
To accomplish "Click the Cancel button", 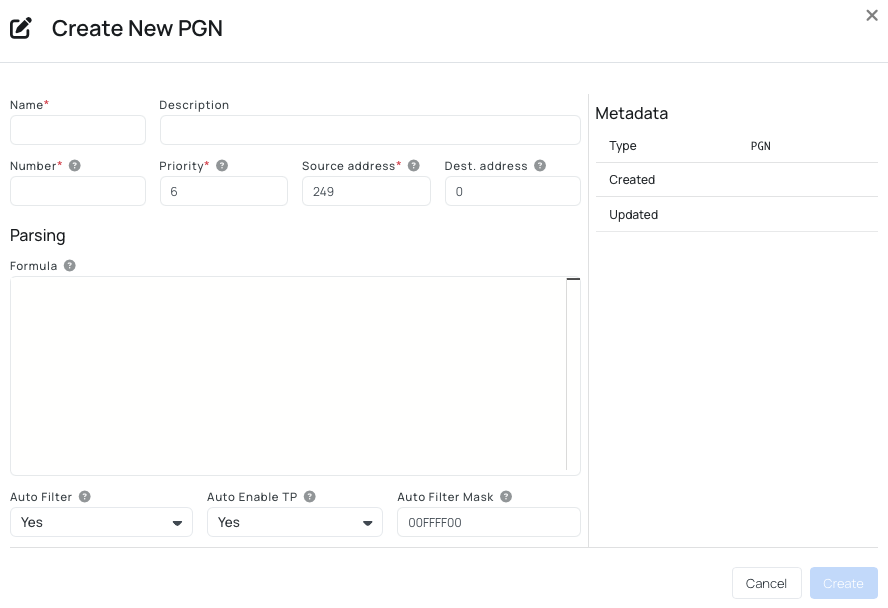I will (766, 583).
